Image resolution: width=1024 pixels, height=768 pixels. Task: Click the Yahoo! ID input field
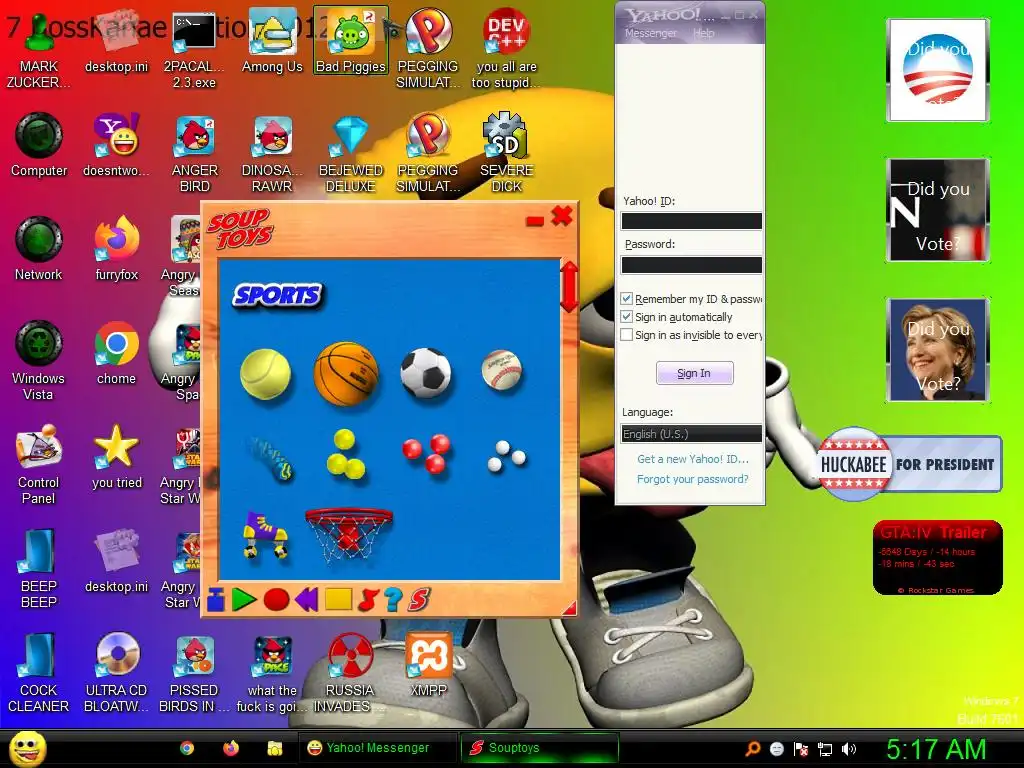click(x=692, y=221)
